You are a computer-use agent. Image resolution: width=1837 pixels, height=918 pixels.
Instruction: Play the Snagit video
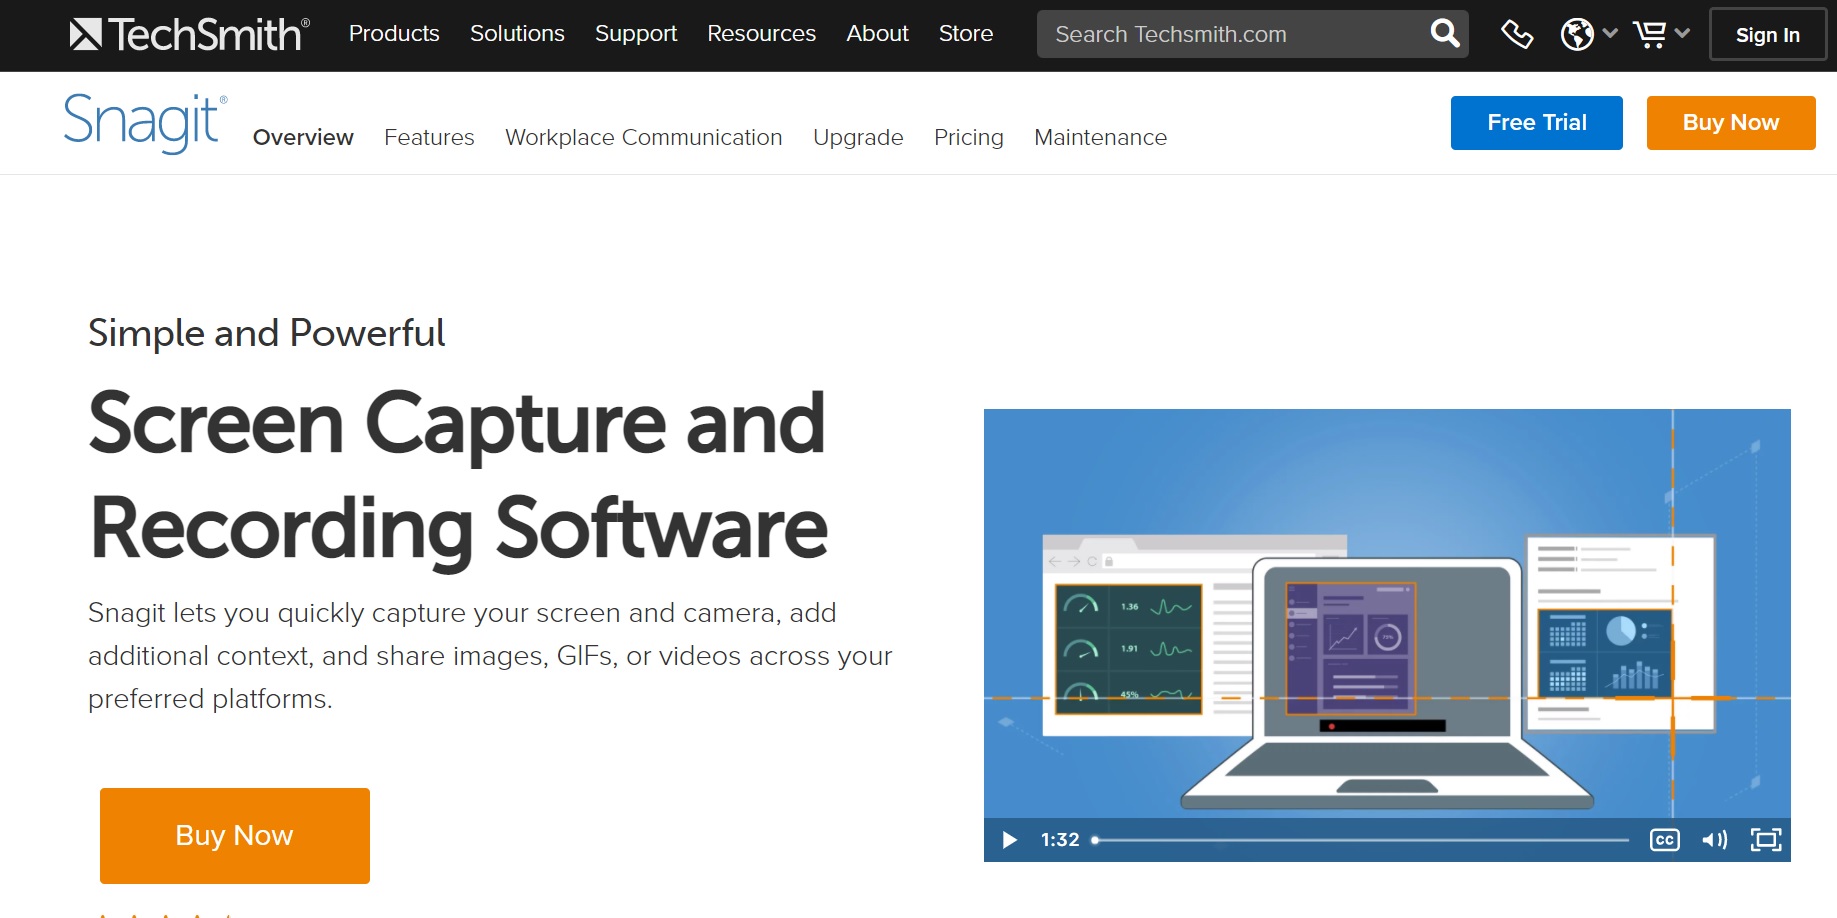pos(1009,840)
